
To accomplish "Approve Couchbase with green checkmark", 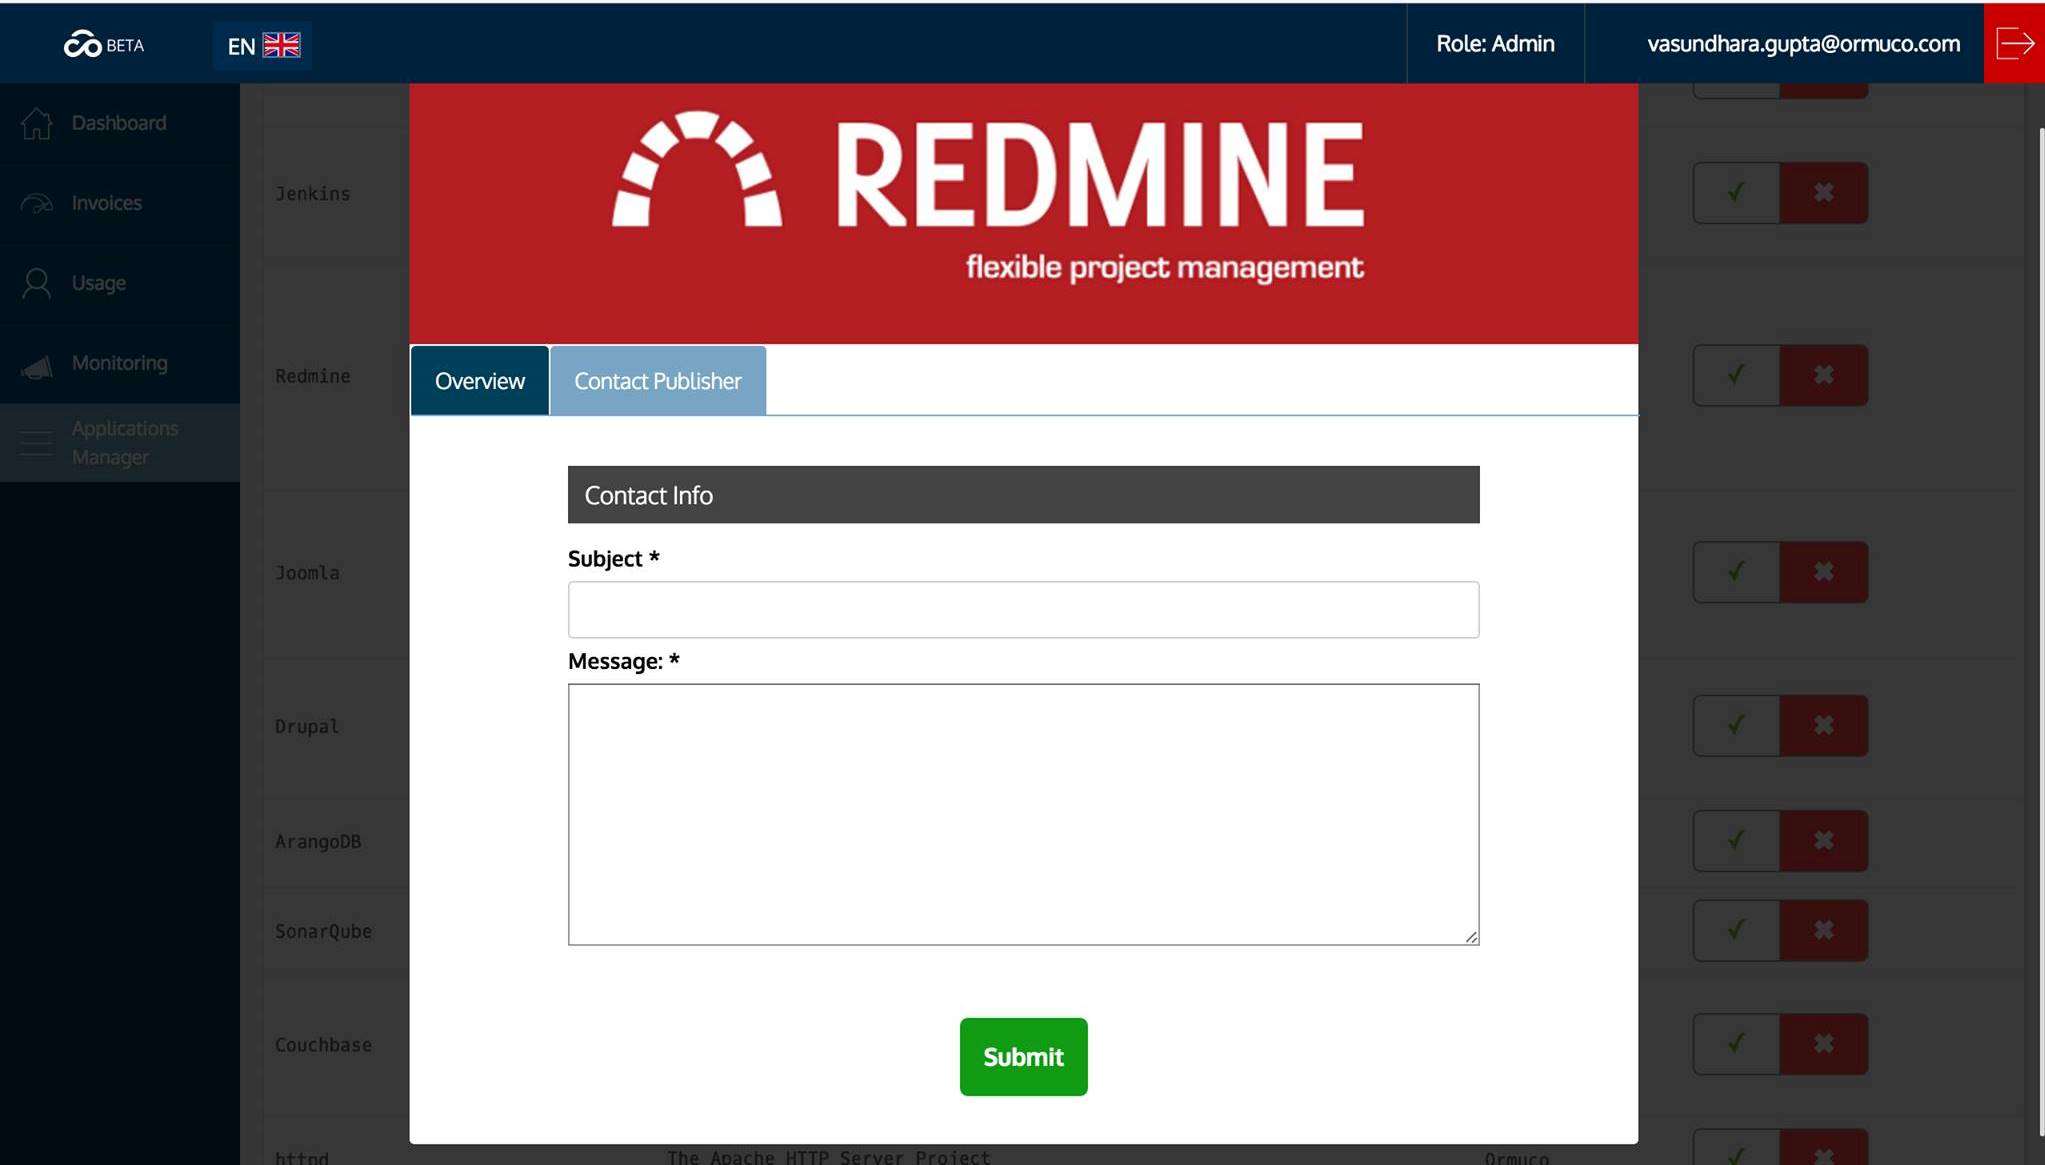I will click(x=1736, y=1044).
